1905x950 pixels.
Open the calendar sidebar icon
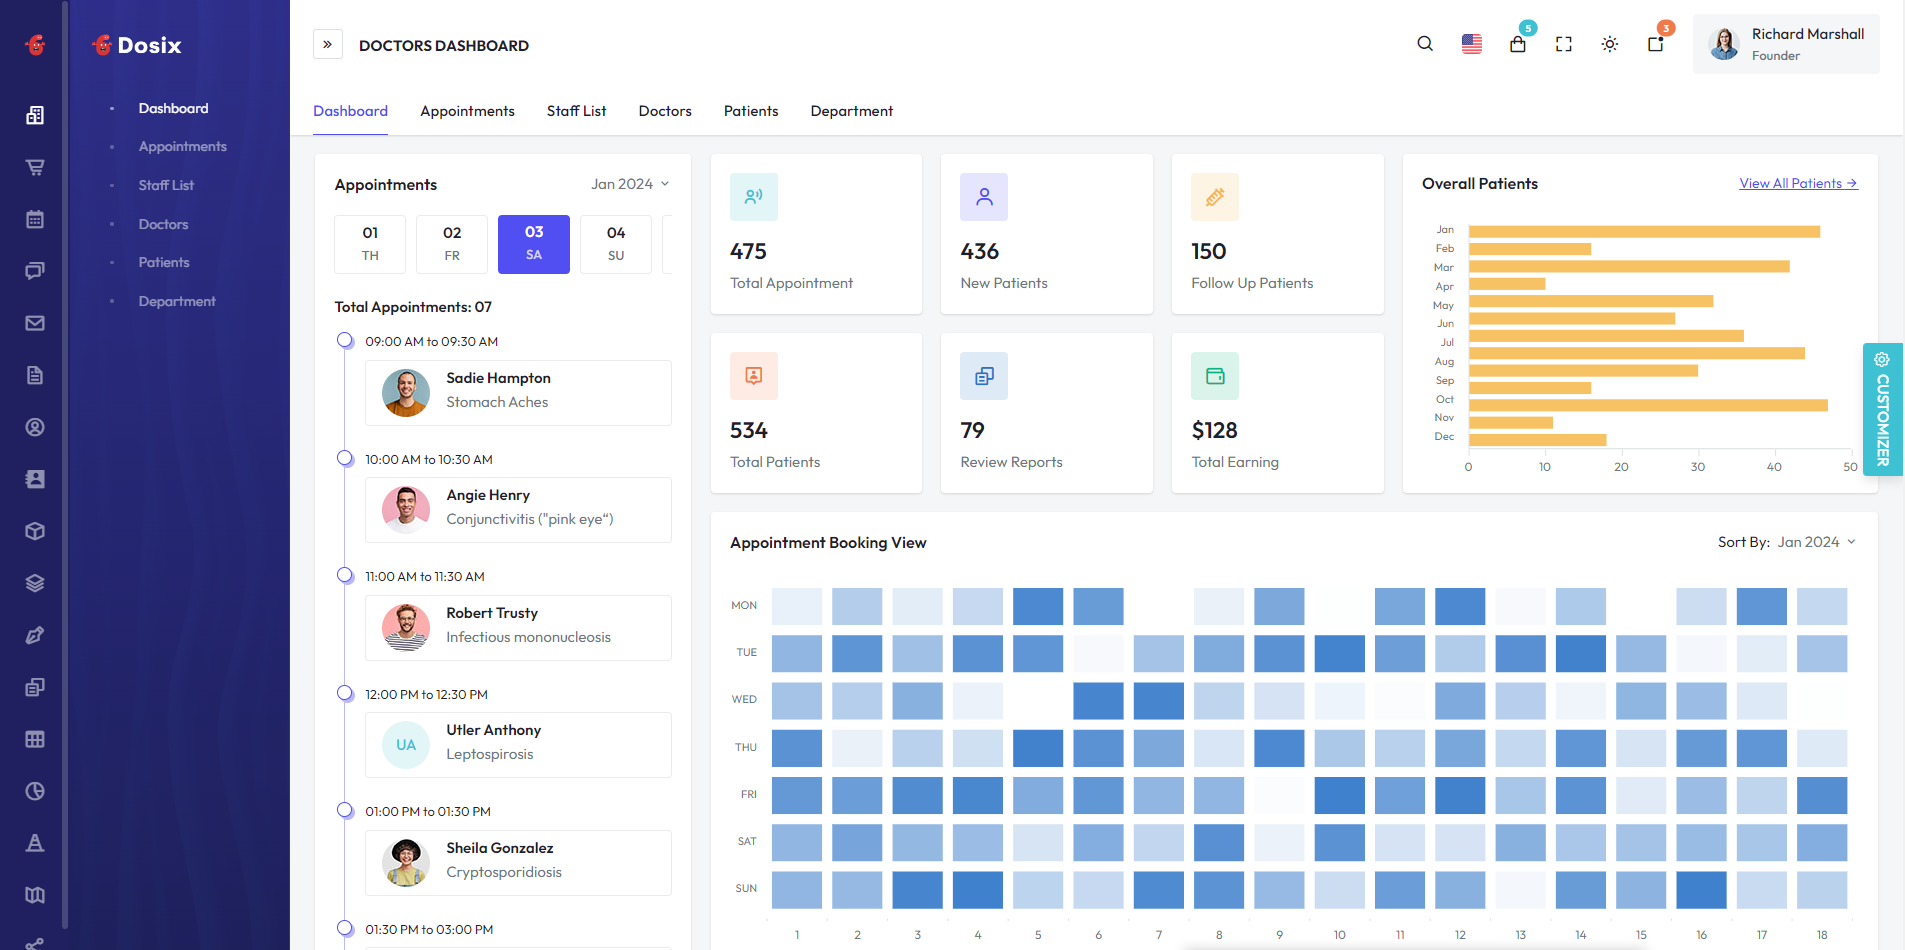tap(35, 219)
